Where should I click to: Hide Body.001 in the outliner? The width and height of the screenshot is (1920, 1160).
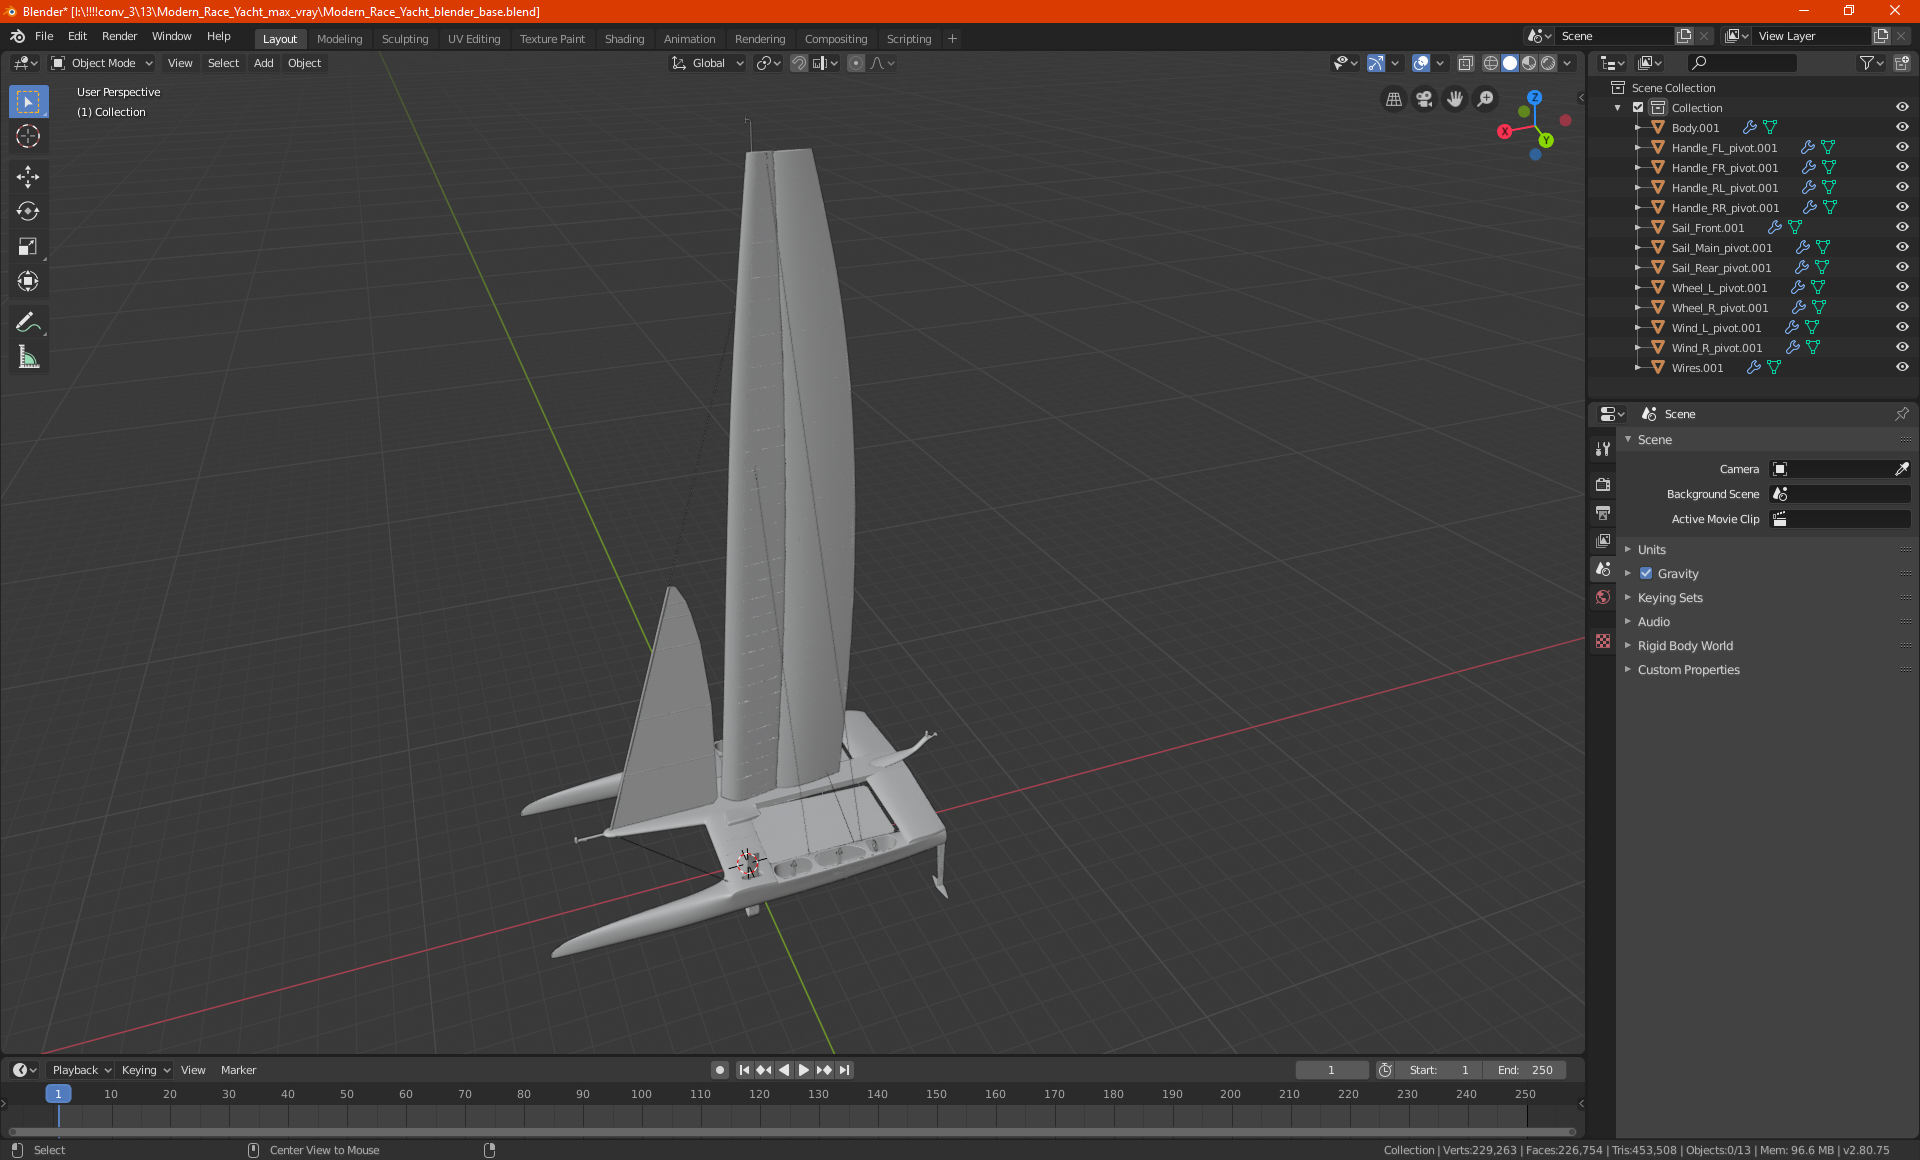pyautogui.click(x=1901, y=127)
